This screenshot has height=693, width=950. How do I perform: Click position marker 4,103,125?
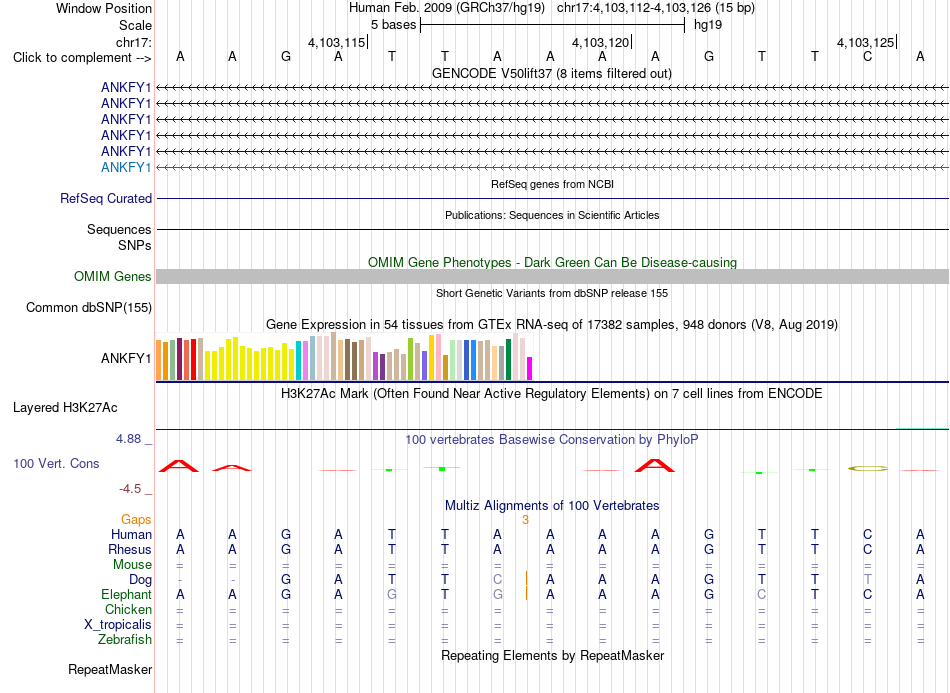[865, 42]
